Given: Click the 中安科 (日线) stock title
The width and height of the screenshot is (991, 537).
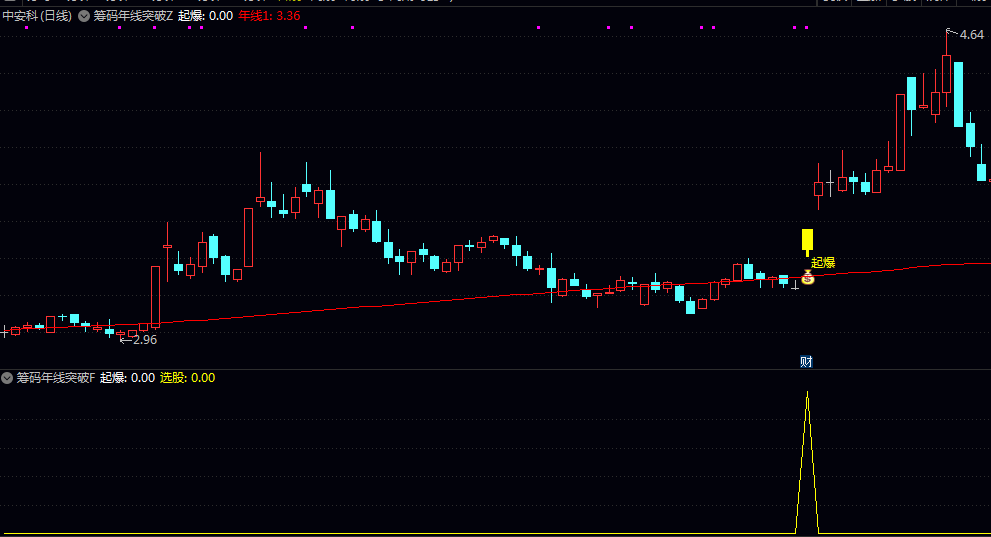Looking at the screenshot, I should click(x=37, y=16).
